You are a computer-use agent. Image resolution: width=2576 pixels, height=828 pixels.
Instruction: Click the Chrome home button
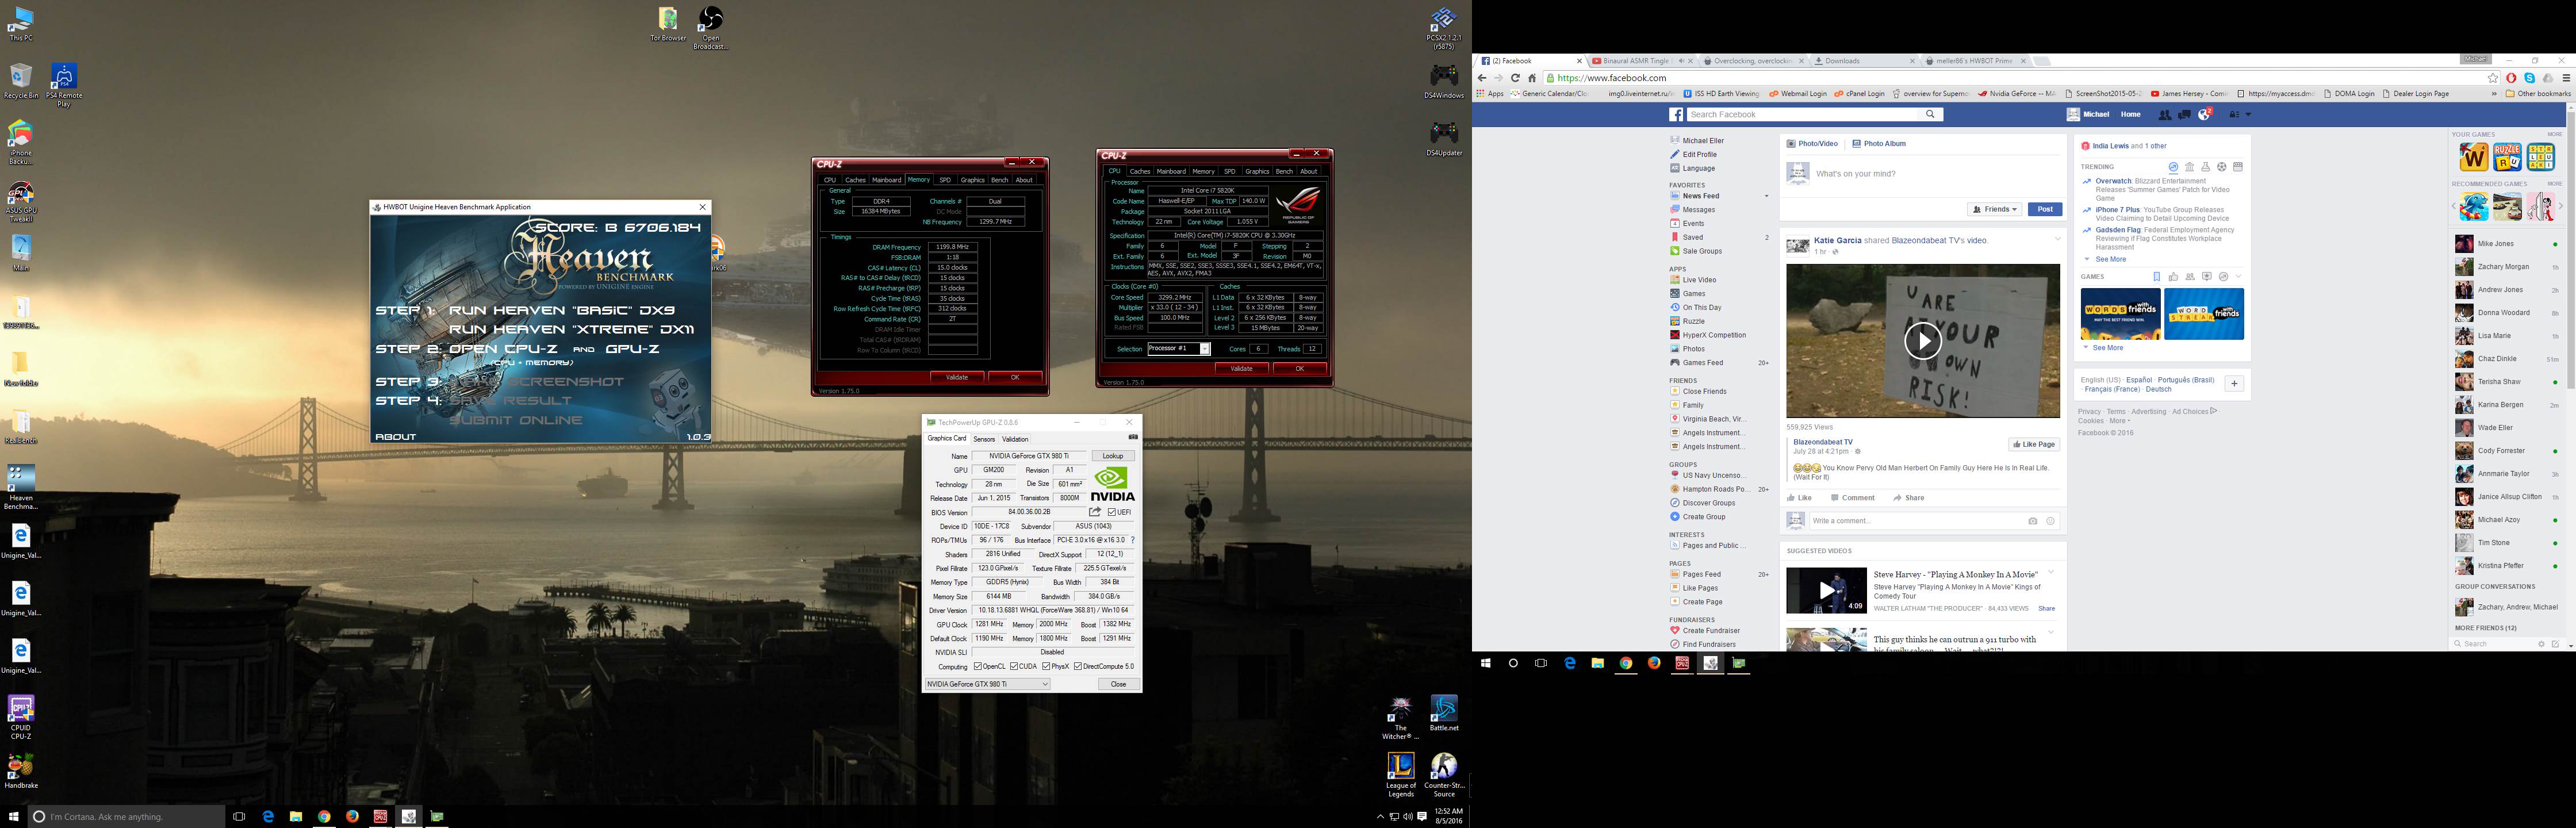click(1532, 78)
